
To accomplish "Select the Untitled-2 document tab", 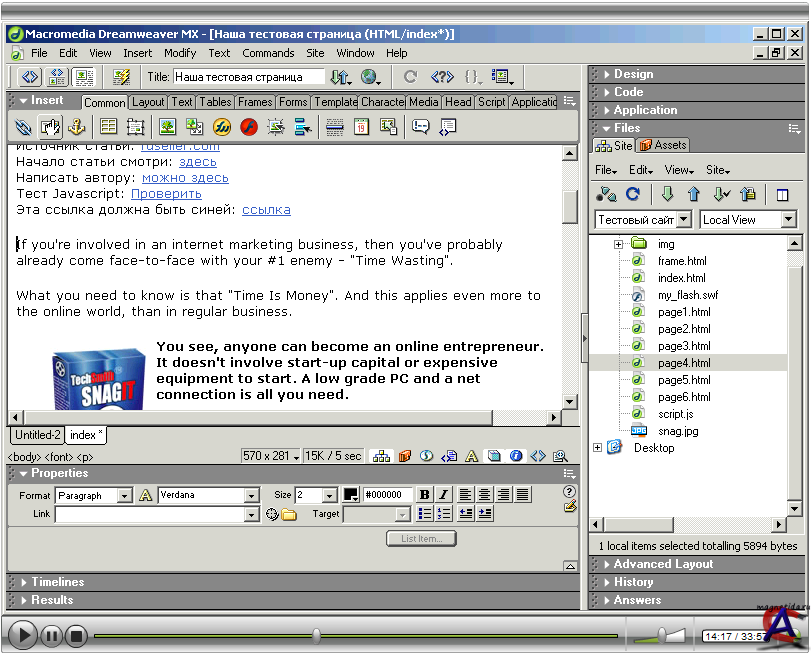I will (x=38, y=435).
